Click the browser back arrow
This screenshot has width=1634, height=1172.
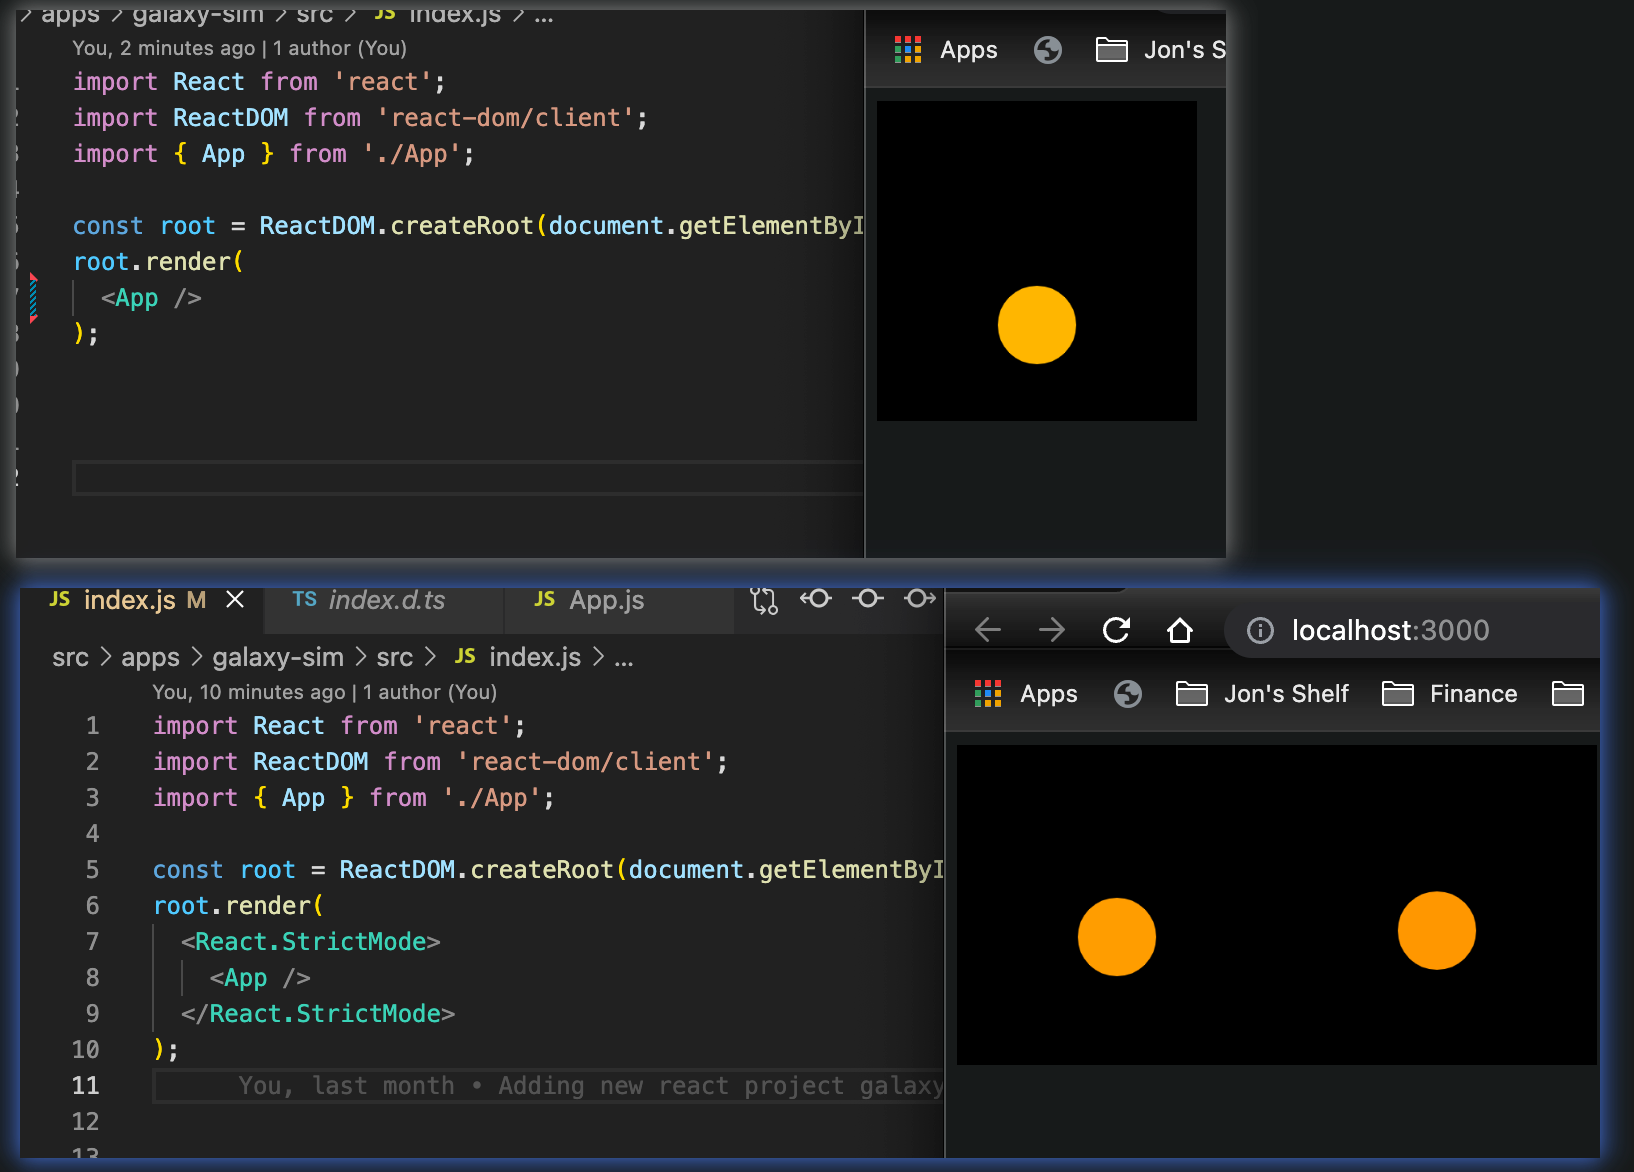(988, 630)
